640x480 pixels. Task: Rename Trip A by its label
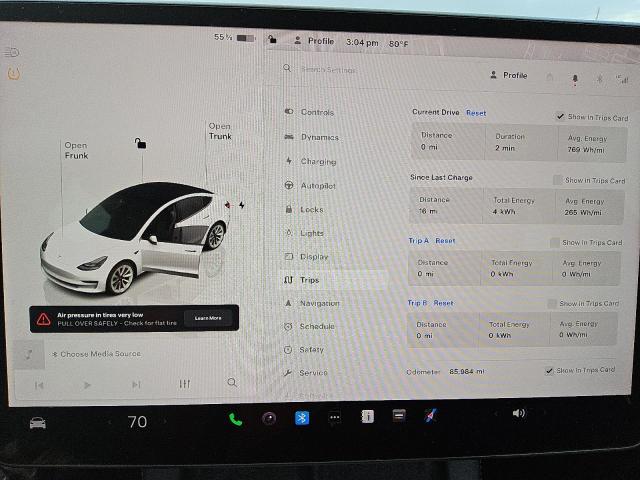pyautogui.click(x=418, y=240)
